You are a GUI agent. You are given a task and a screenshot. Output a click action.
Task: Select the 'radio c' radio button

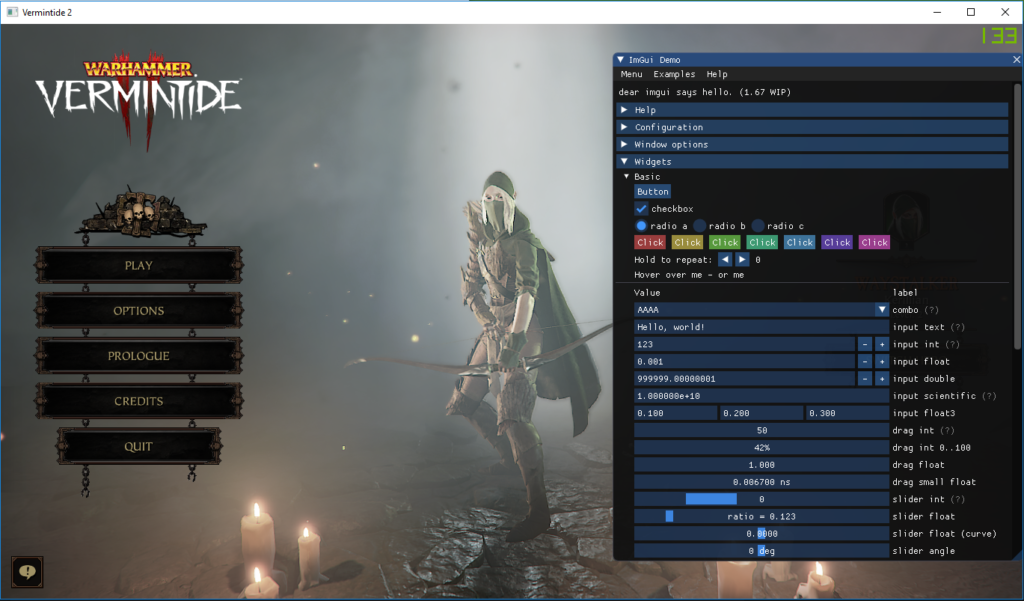pos(758,225)
